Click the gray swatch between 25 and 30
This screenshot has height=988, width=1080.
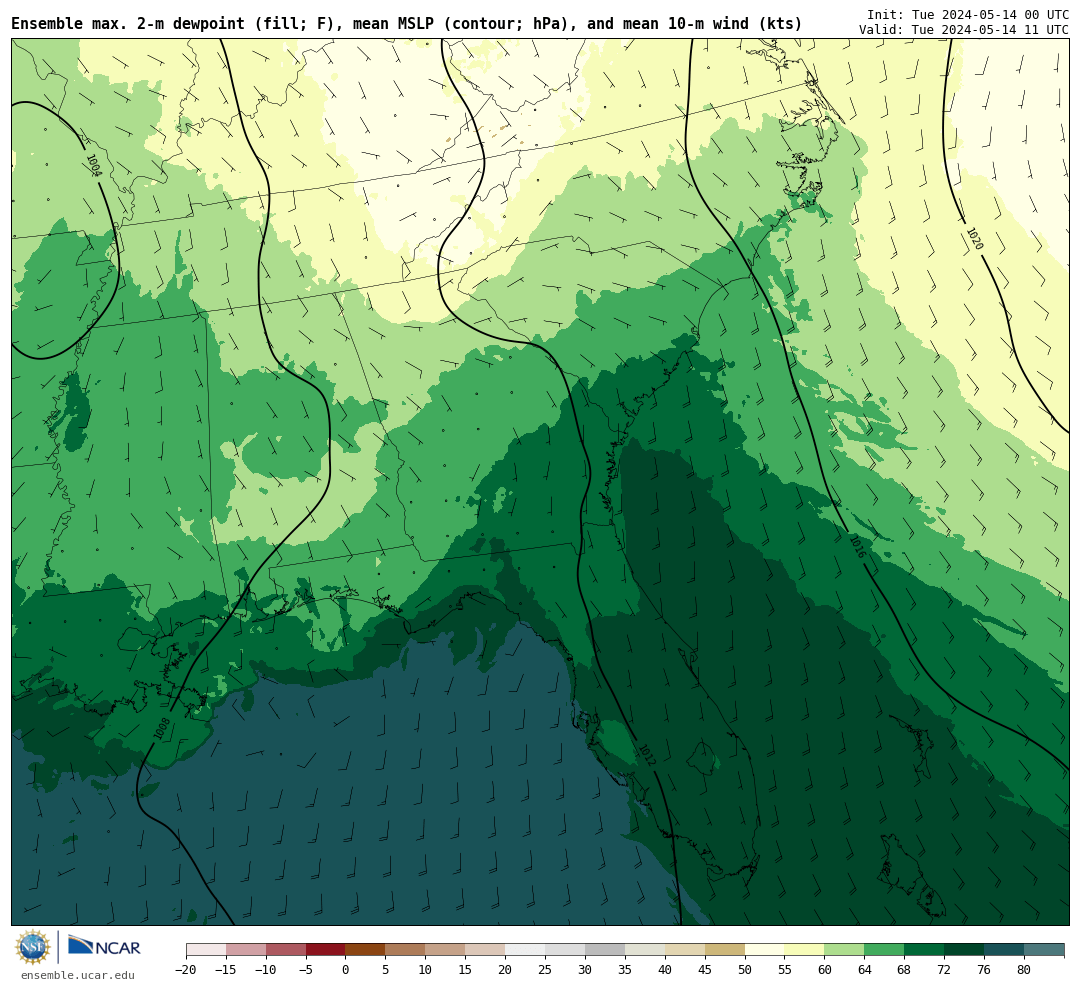pyautogui.click(x=565, y=950)
